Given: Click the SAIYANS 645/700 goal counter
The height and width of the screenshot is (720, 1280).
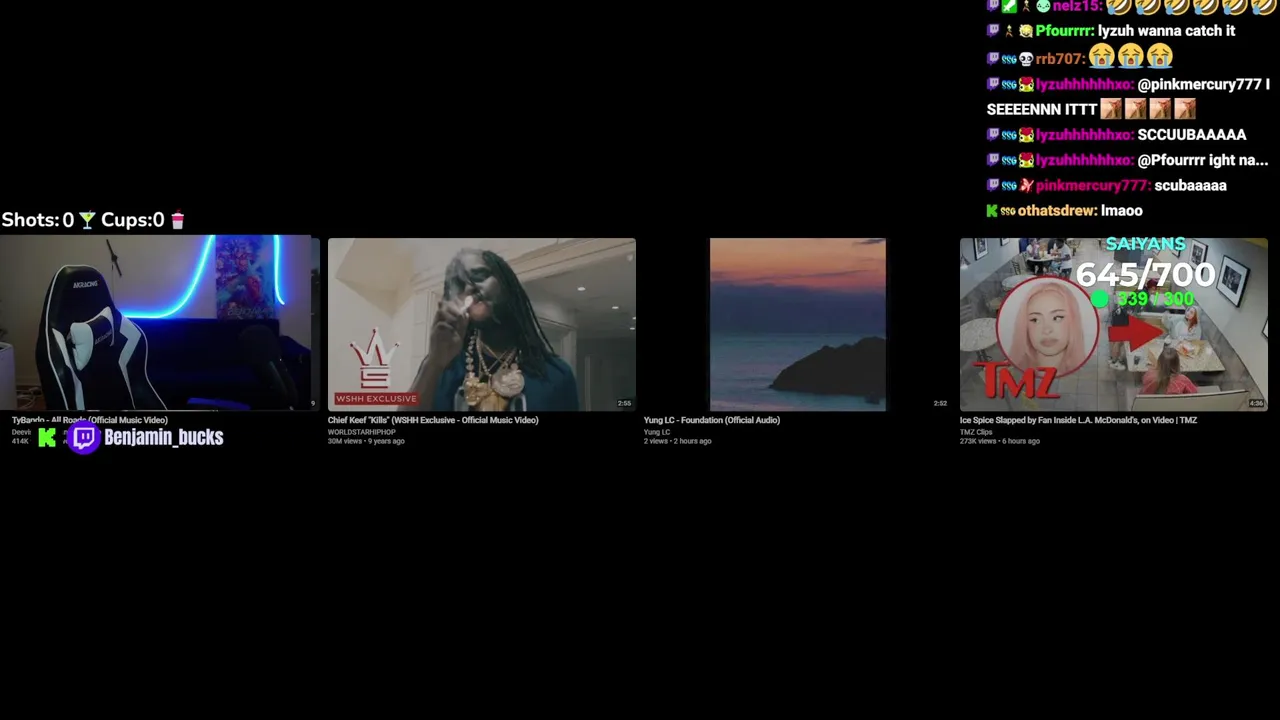Looking at the screenshot, I should 1145,265.
